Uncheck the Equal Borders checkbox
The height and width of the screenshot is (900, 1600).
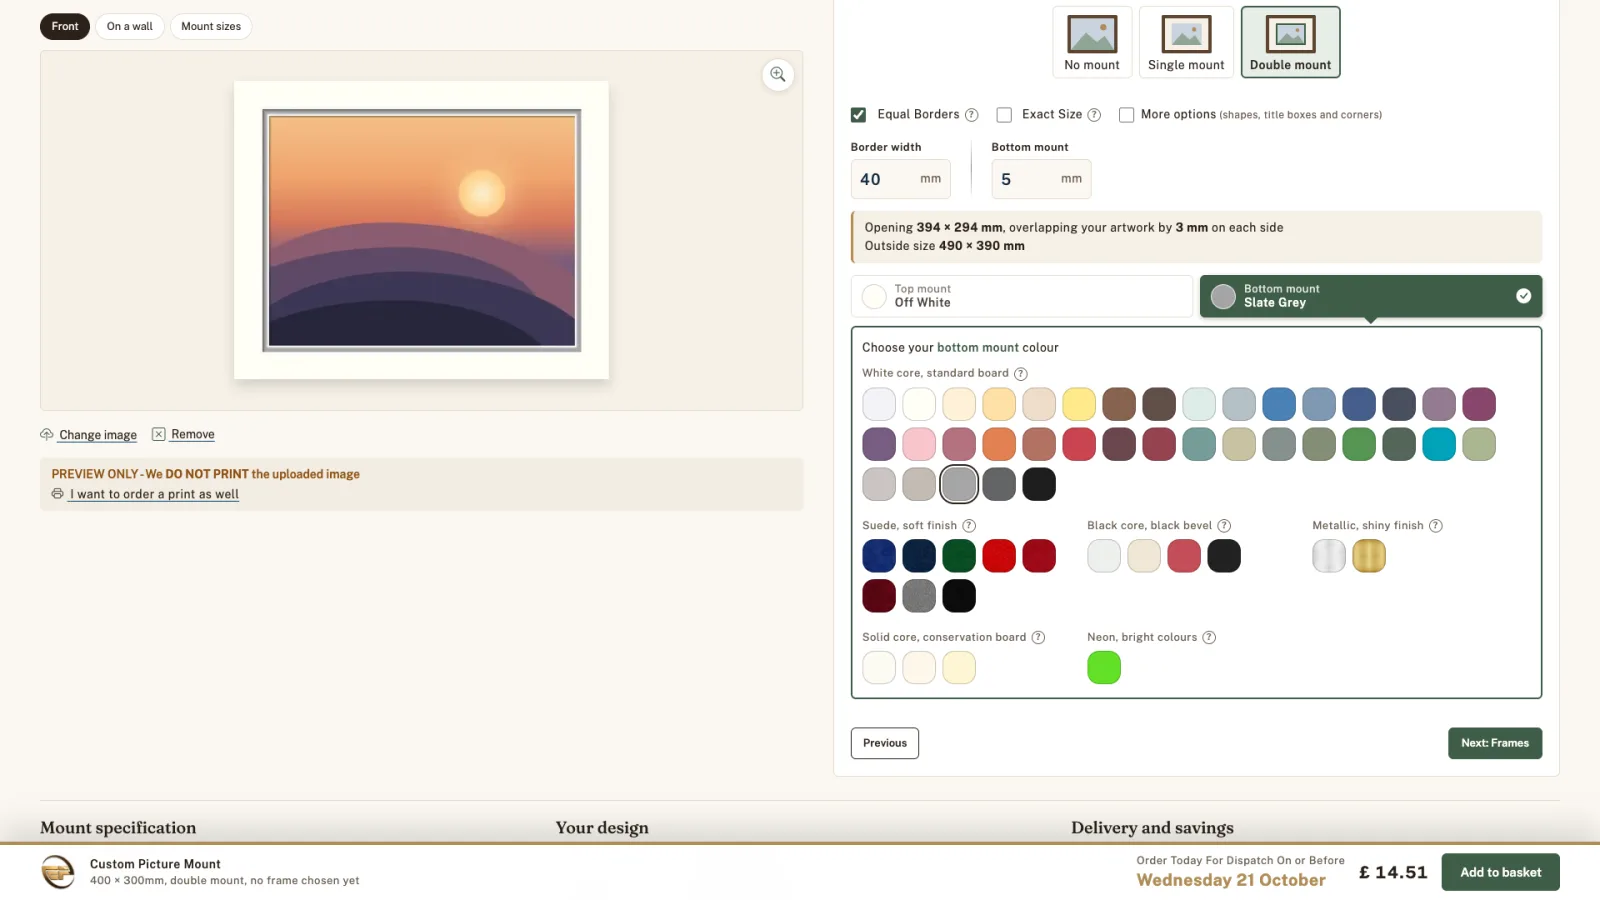859,115
